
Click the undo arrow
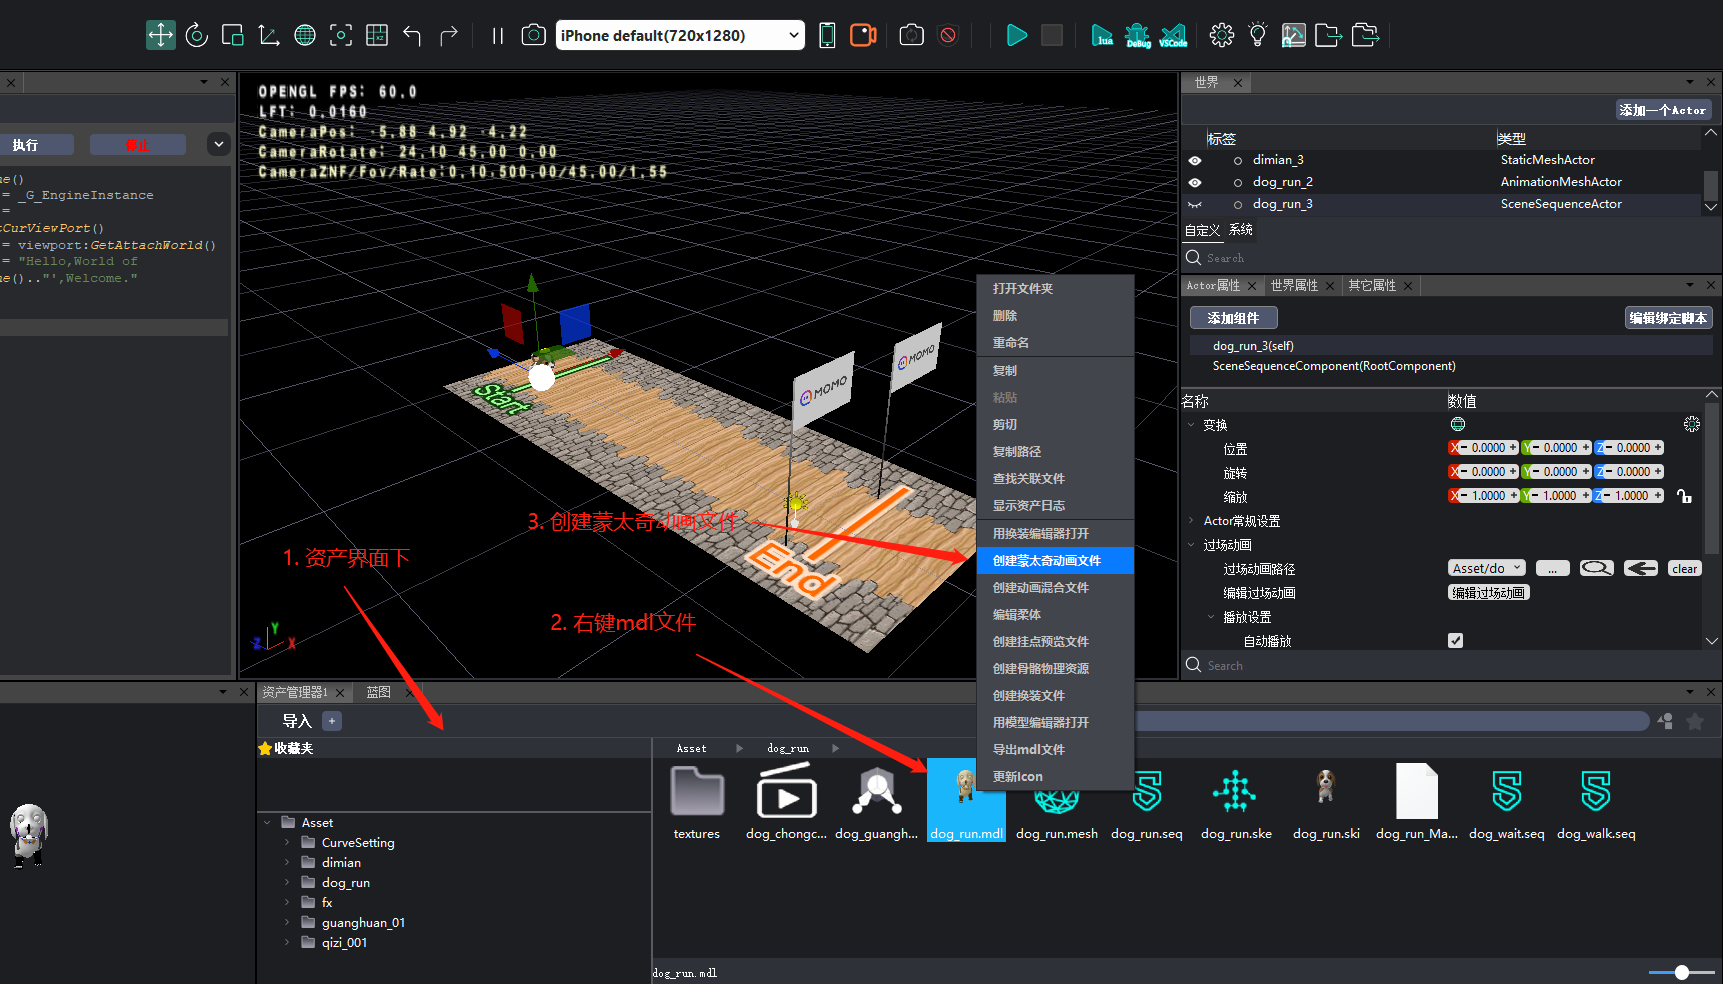tap(412, 35)
